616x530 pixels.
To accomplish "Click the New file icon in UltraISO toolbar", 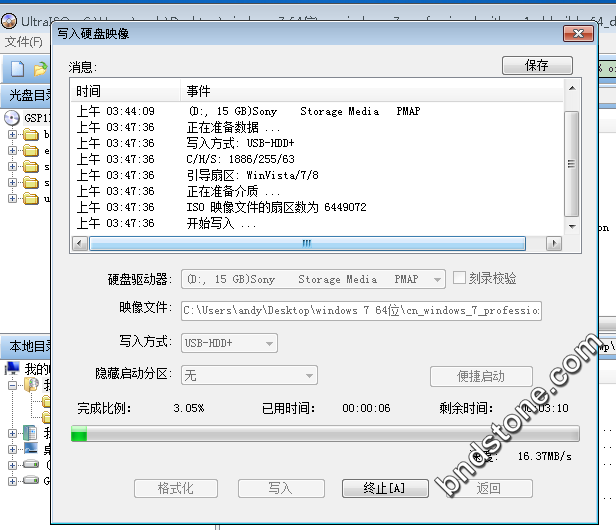I will (x=17, y=69).
